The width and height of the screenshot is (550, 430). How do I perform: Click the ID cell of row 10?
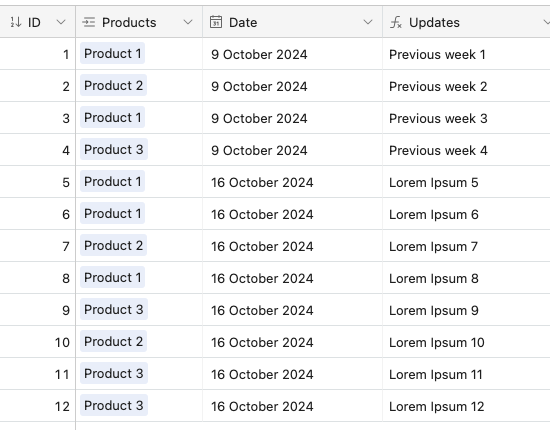[38, 342]
